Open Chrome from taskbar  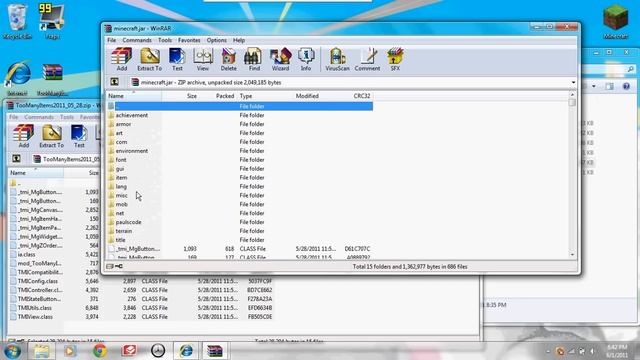100,351
